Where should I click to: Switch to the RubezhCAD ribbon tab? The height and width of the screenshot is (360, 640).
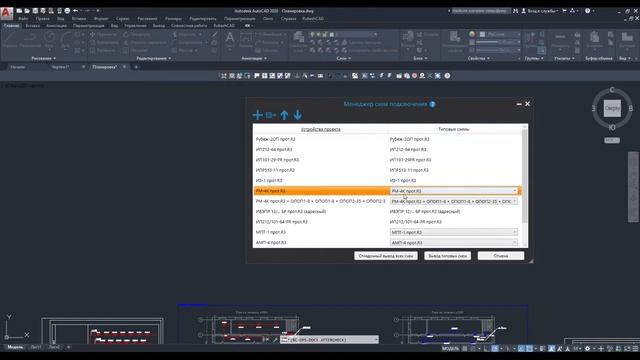point(224,26)
